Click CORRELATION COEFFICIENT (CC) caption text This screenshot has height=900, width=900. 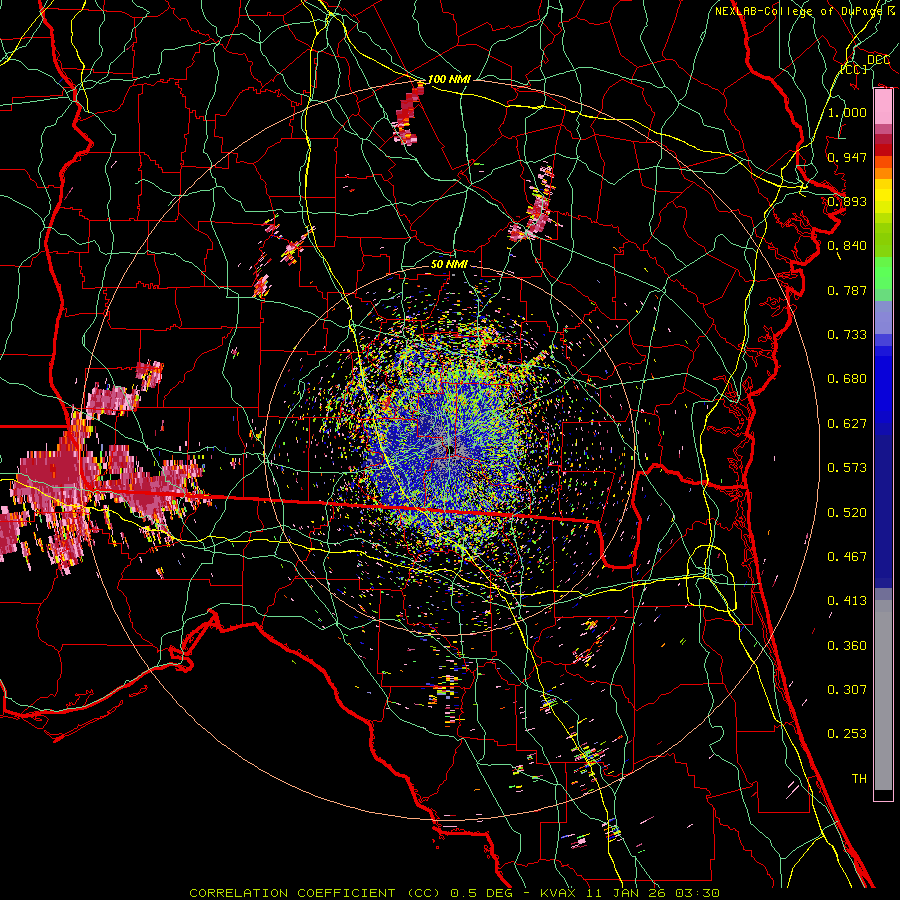click(315, 893)
